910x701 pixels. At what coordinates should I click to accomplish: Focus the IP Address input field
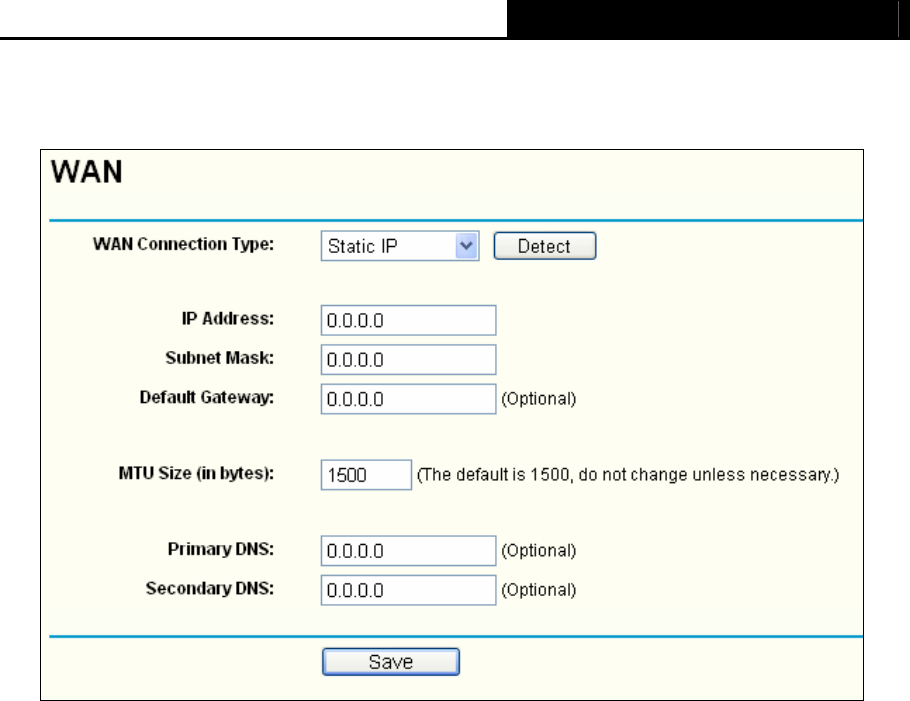408,320
